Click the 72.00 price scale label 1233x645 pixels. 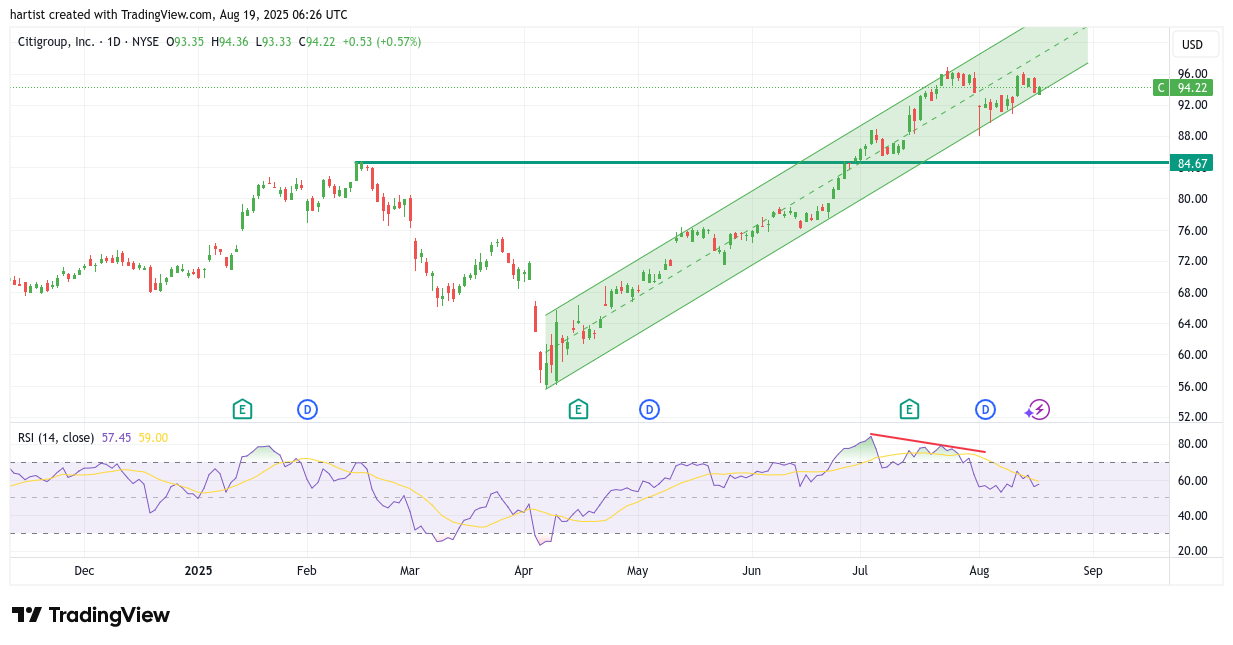point(1192,261)
